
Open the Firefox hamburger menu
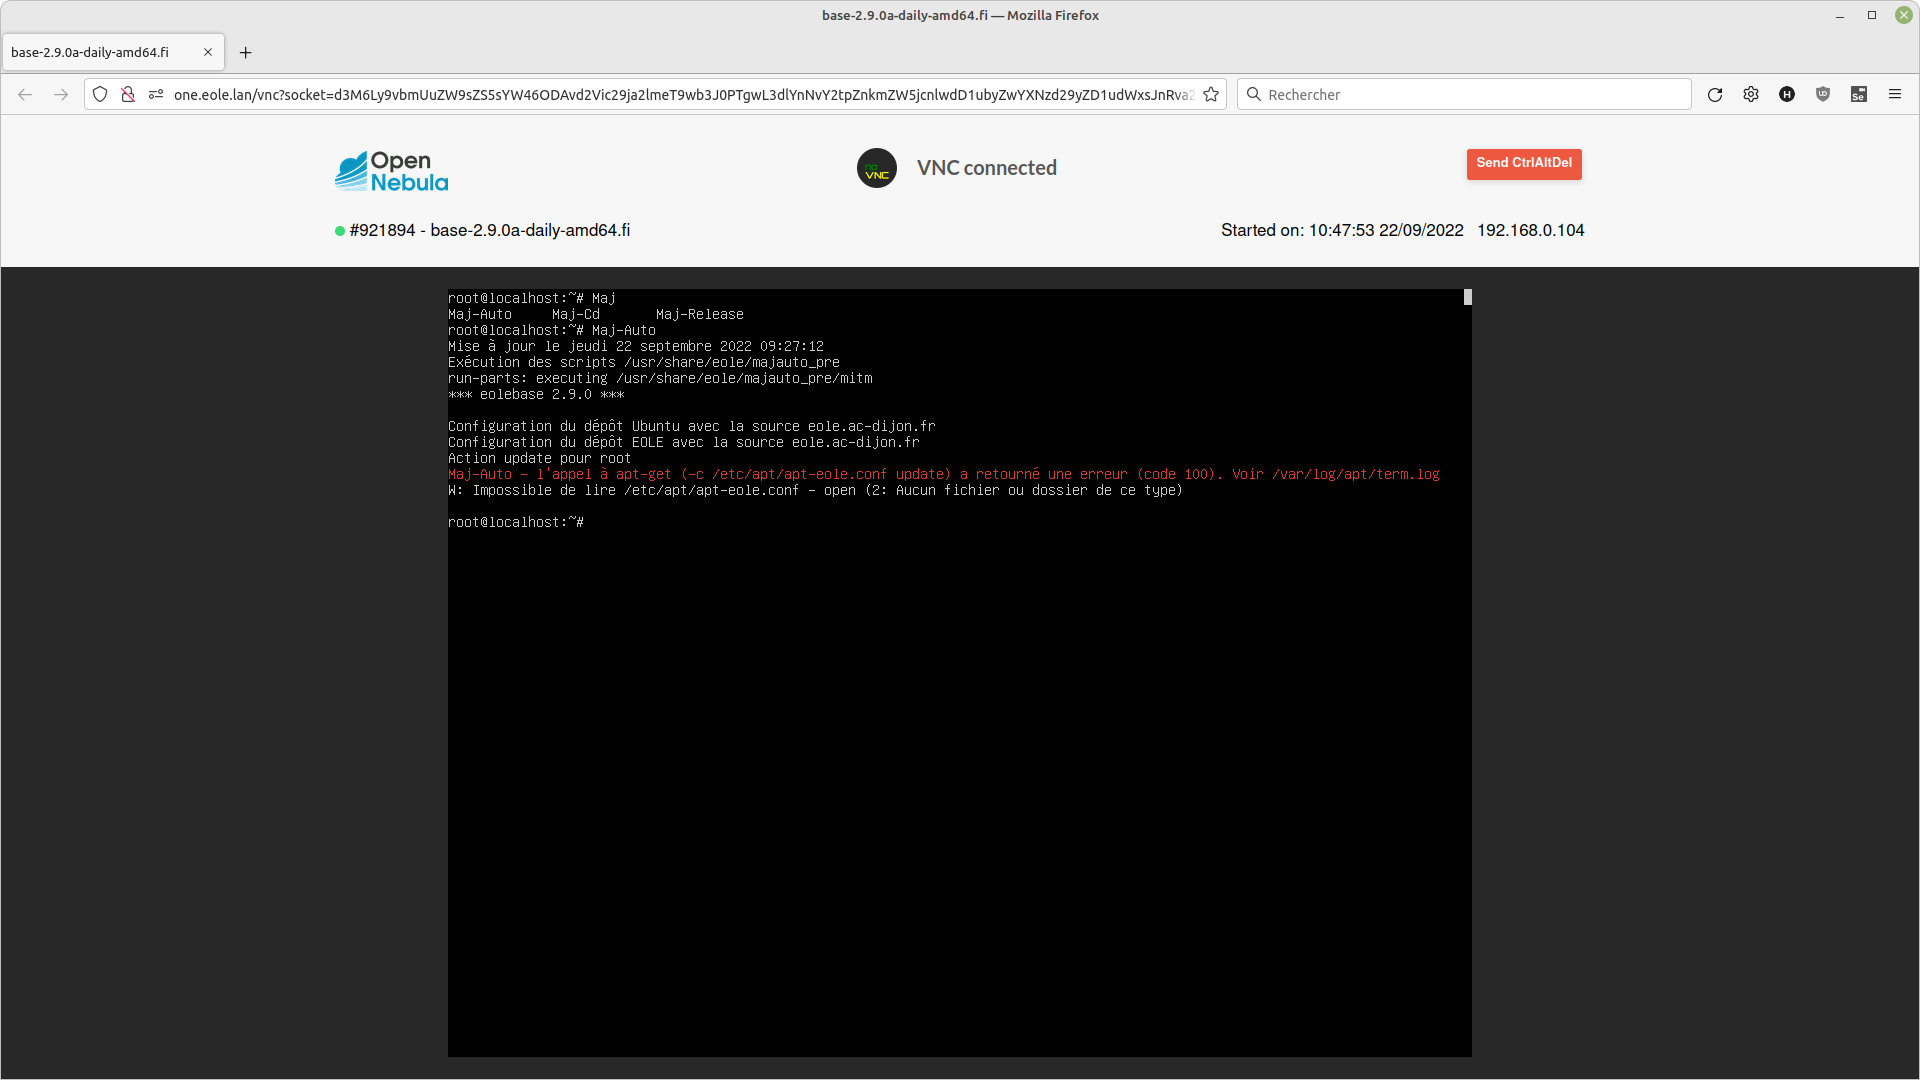click(1894, 95)
